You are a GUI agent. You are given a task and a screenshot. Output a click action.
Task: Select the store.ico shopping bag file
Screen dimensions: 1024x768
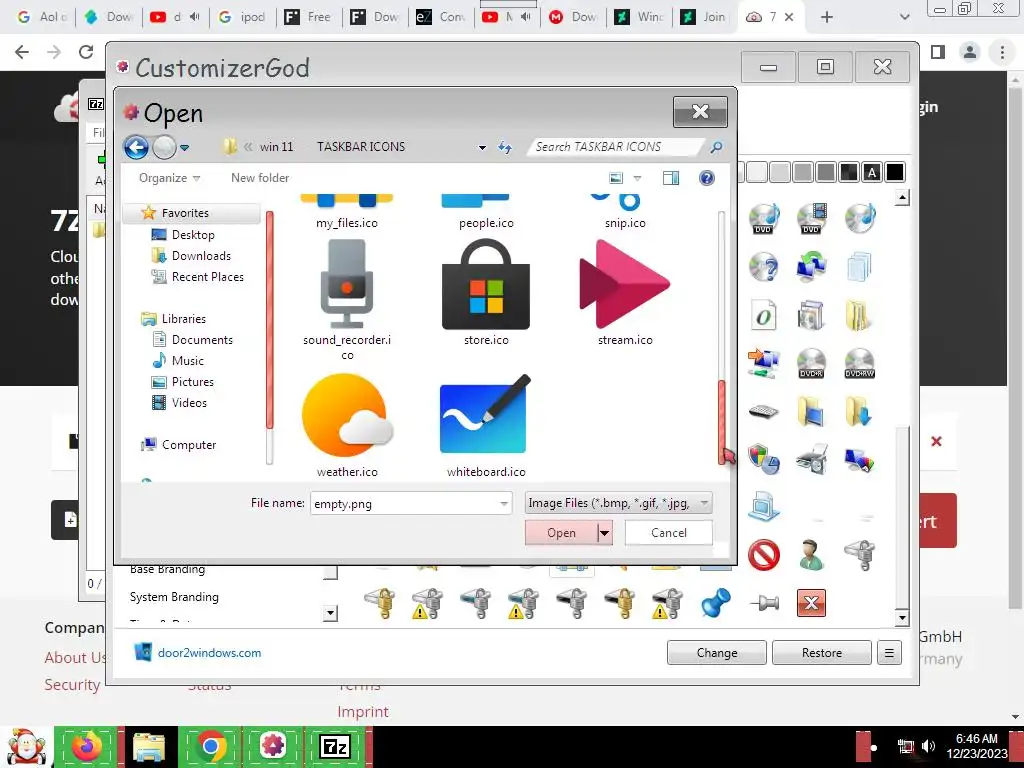(486, 284)
